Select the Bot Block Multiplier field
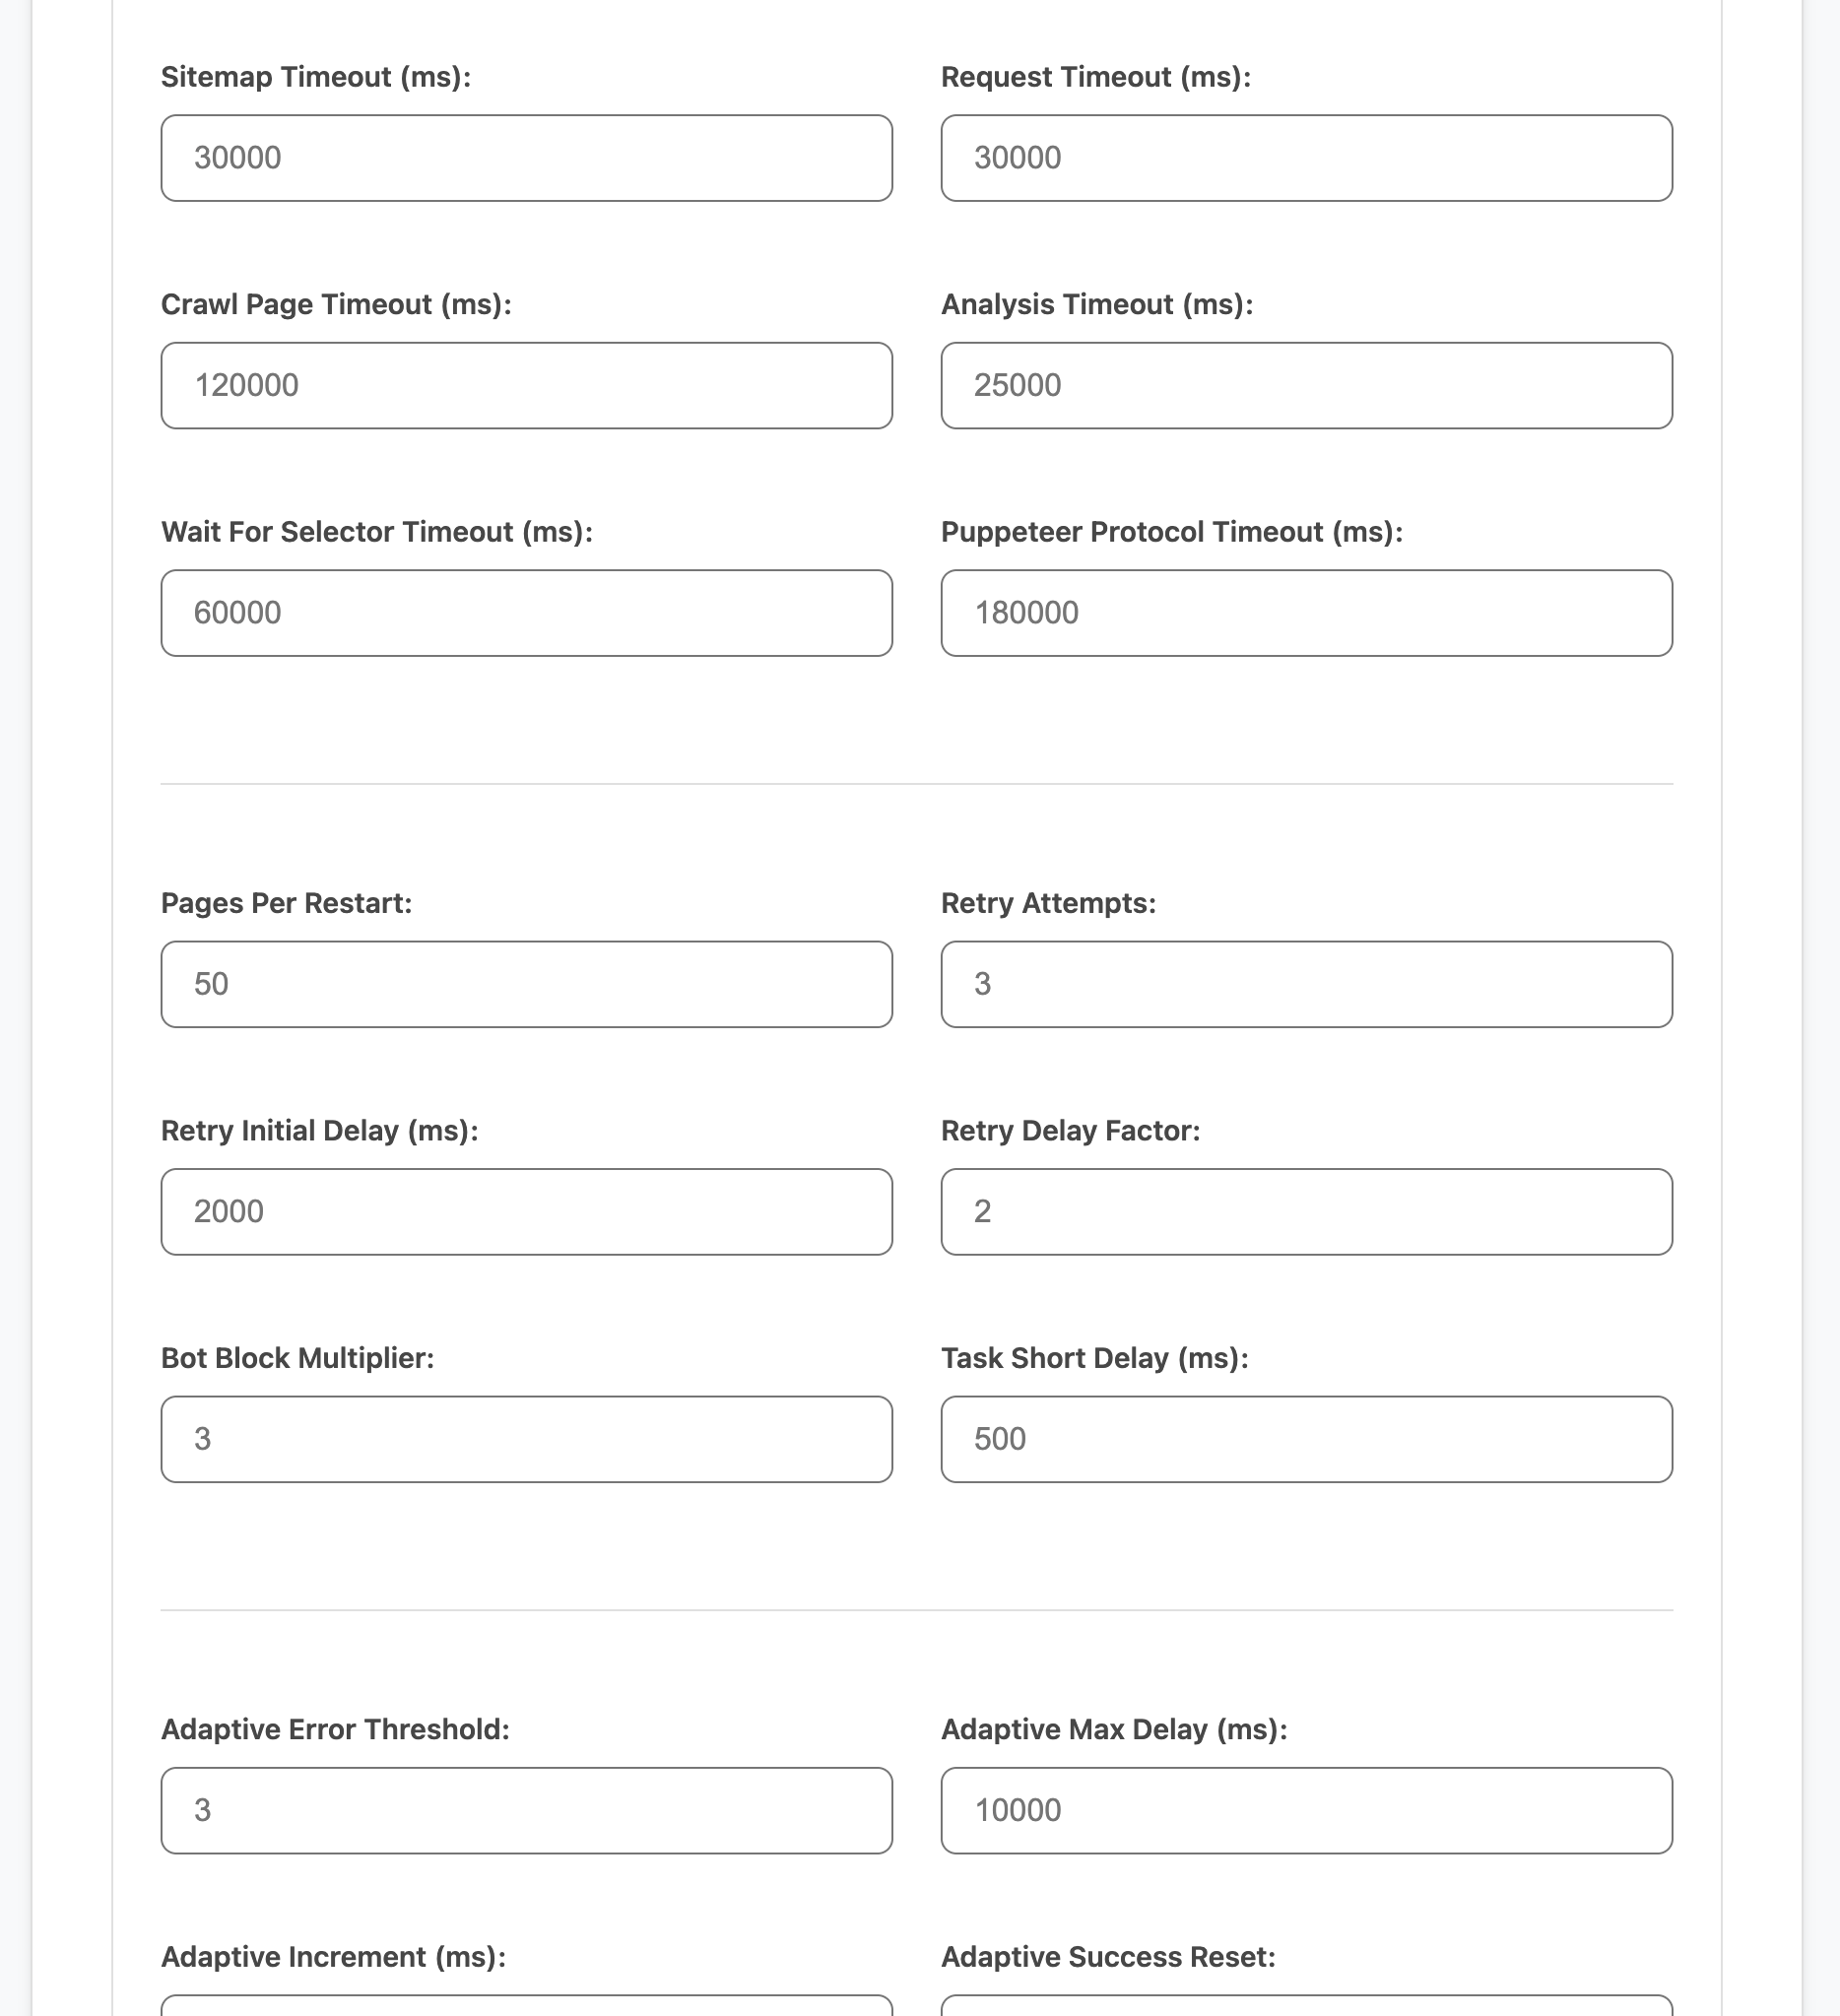Screen dimensions: 1840x2016 click(526, 1439)
